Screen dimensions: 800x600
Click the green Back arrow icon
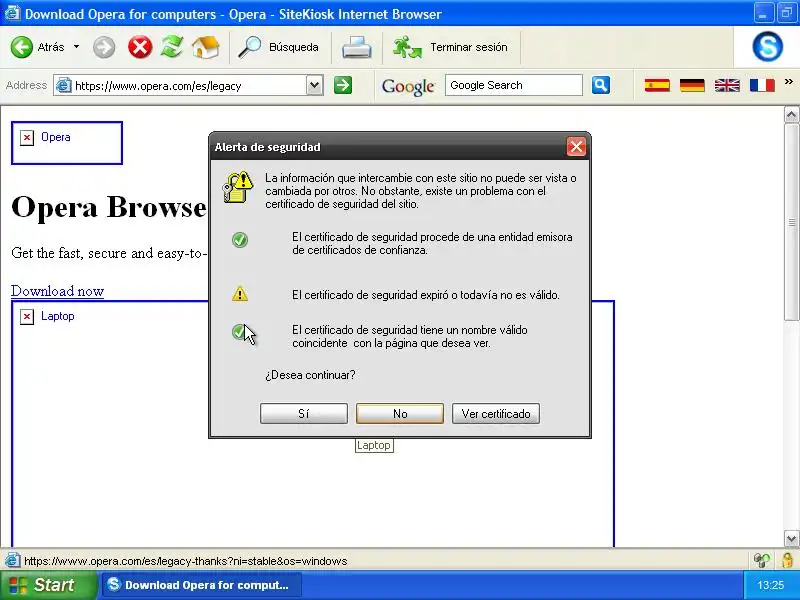pyautogui.click(x=21, y=47)
